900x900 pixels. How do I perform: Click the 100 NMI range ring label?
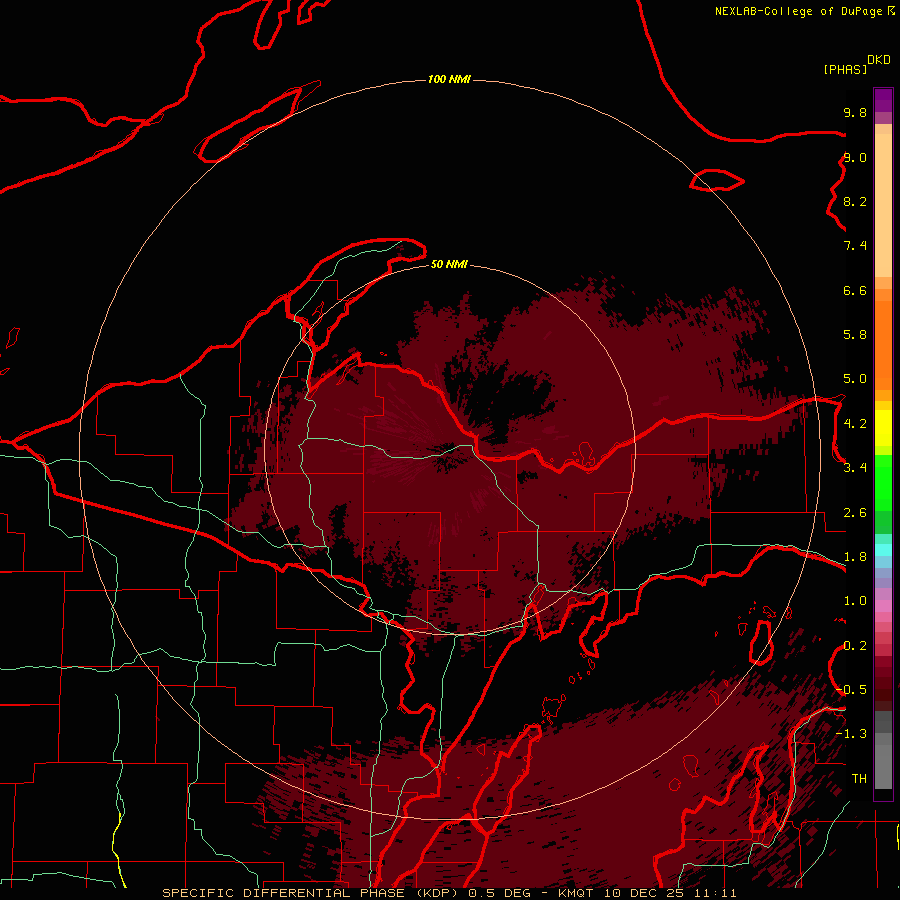click(449, 79)
